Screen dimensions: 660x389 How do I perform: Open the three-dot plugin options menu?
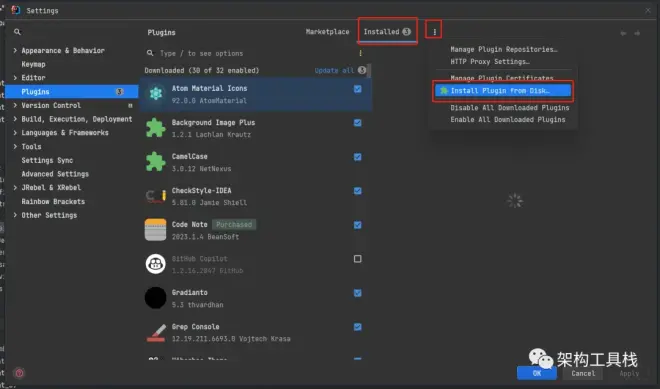tap(434, 32)
